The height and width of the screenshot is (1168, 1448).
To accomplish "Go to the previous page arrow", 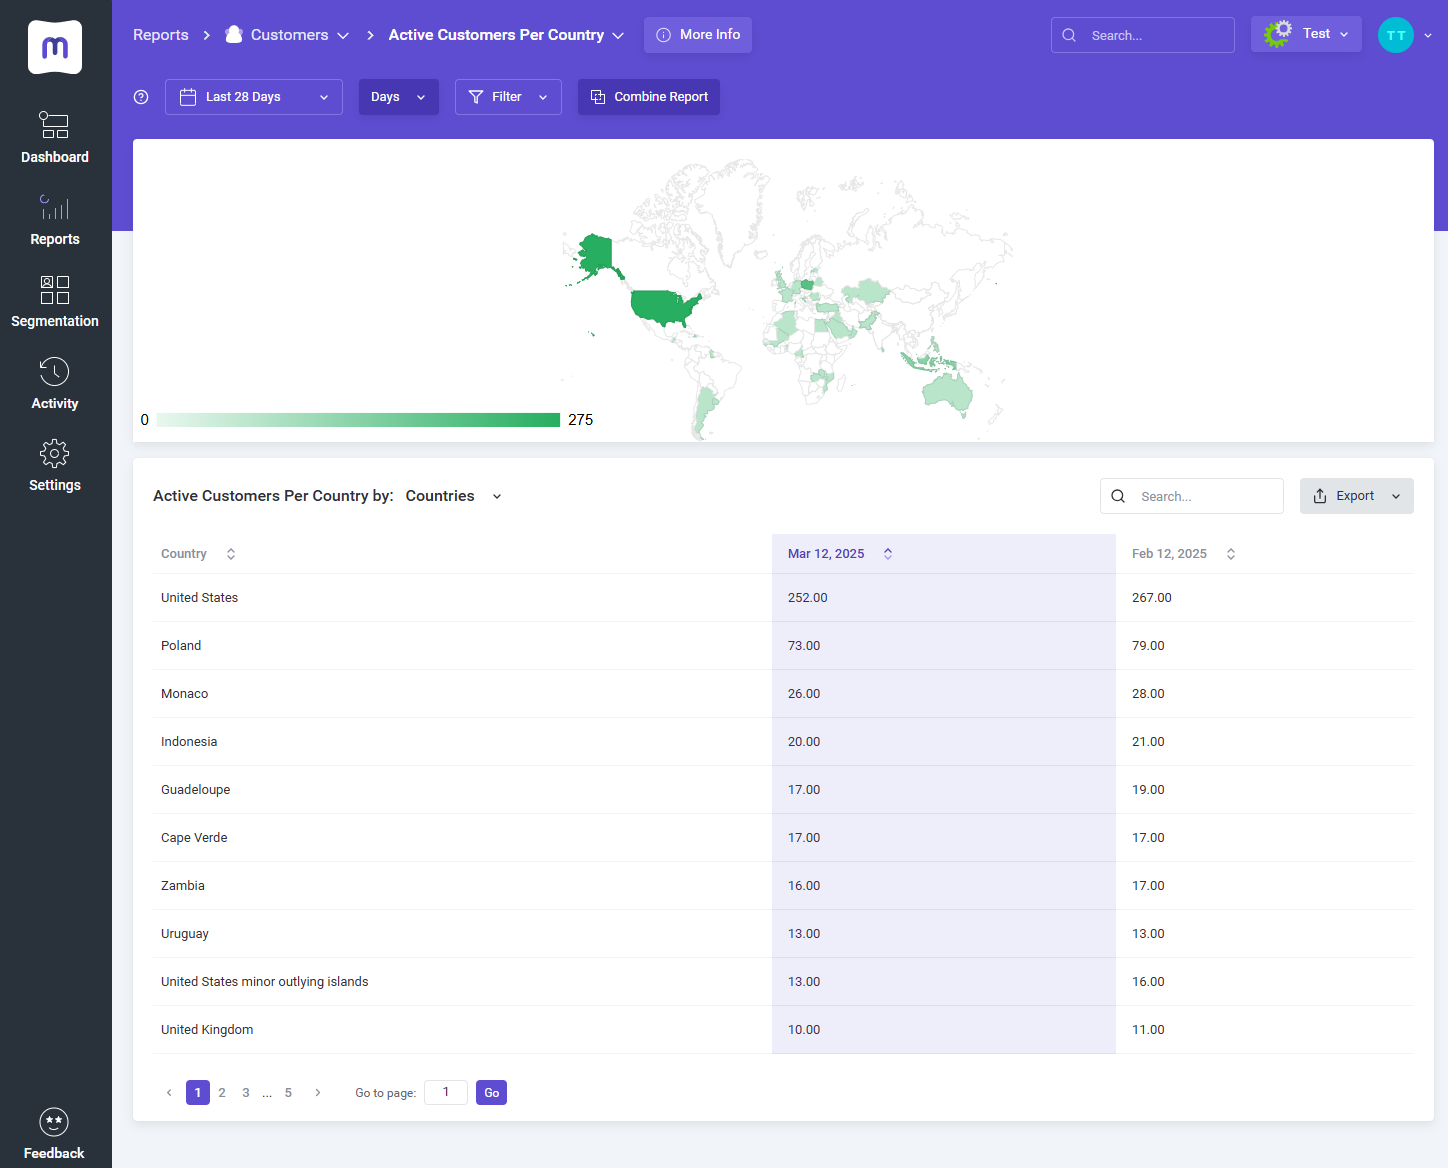I will click(169, 1093).
